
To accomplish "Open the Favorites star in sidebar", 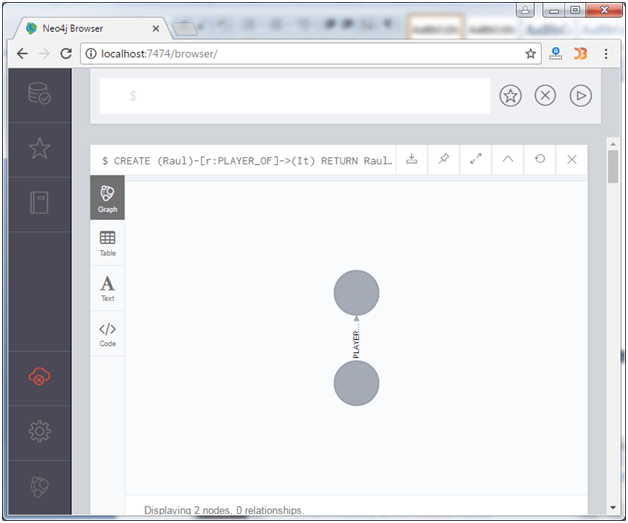I will click(39, 148).
